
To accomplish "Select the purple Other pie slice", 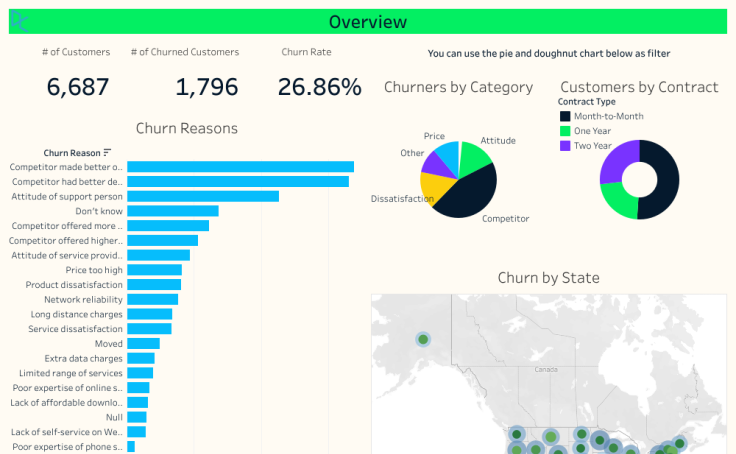I will tap(435, 161).
